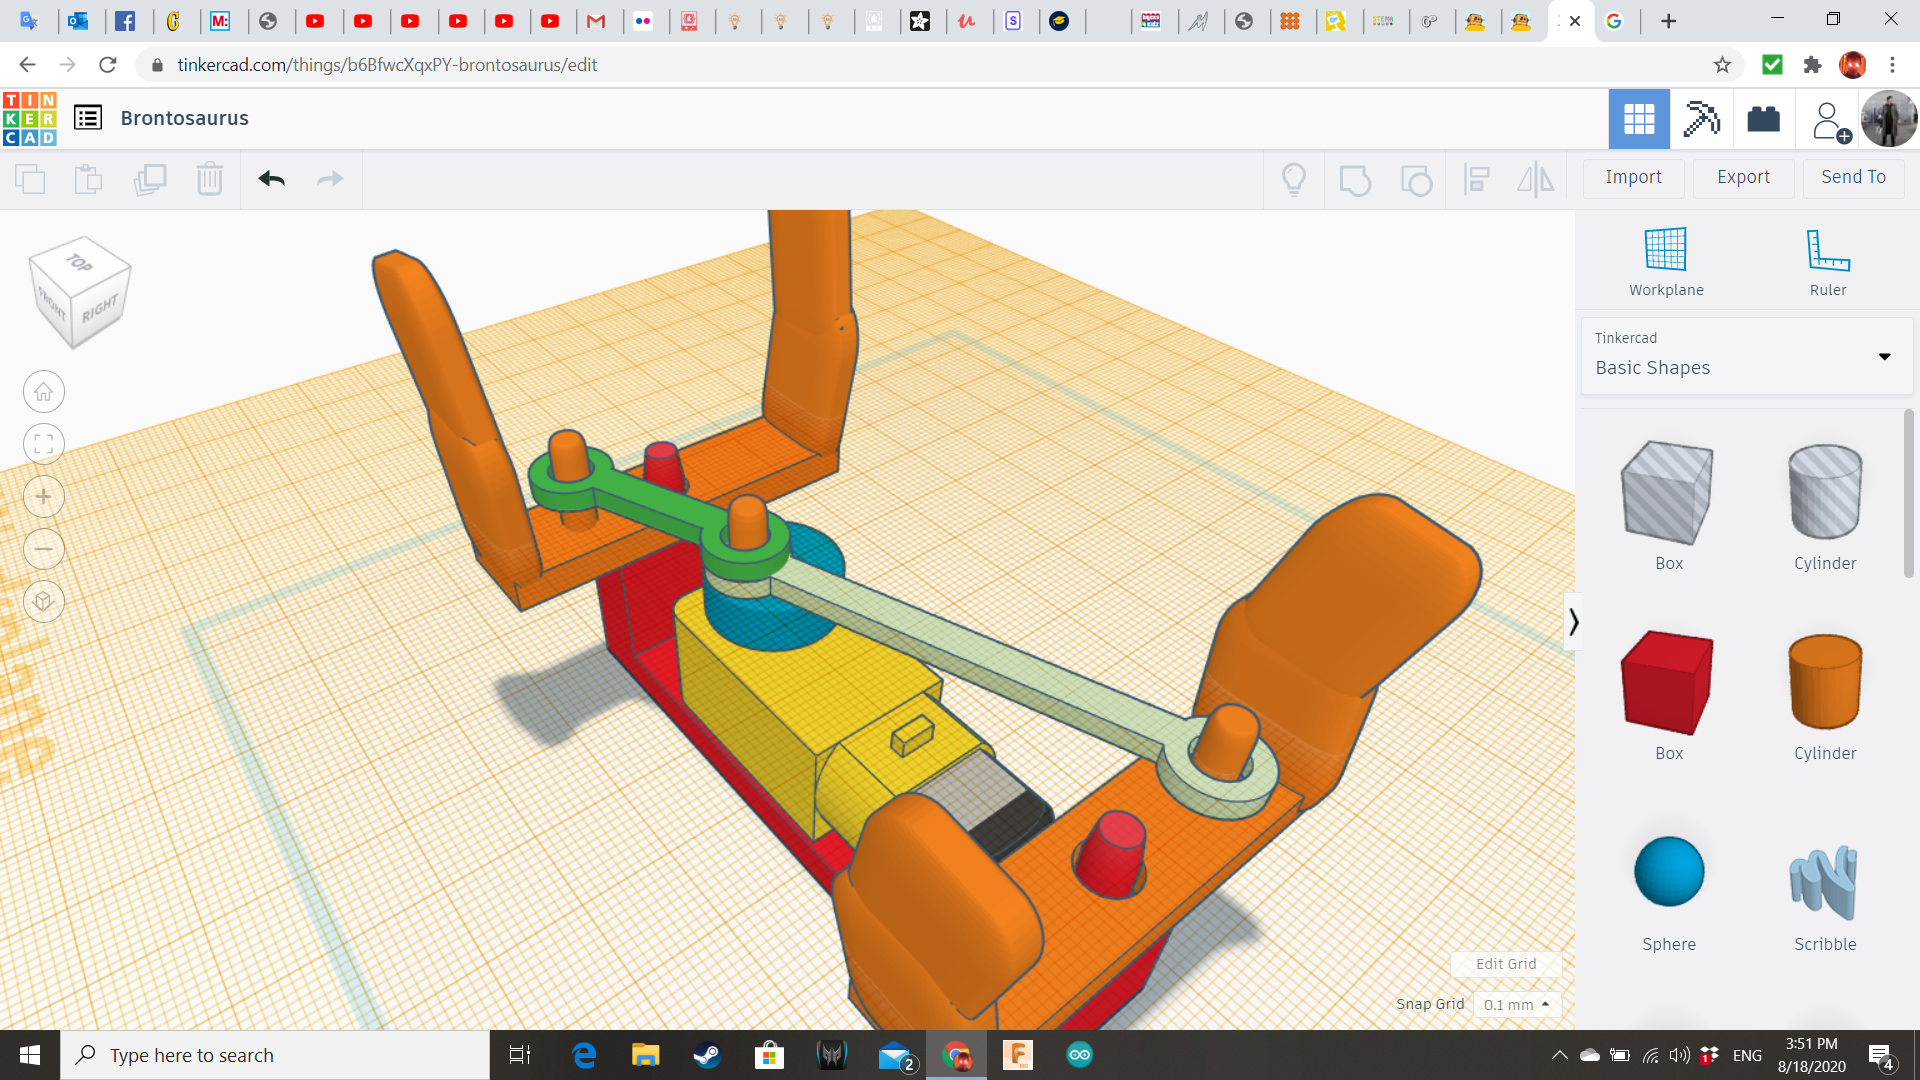1920x1080 pixels.
Task: Open the Send To menu
Action: [1852, 177]
